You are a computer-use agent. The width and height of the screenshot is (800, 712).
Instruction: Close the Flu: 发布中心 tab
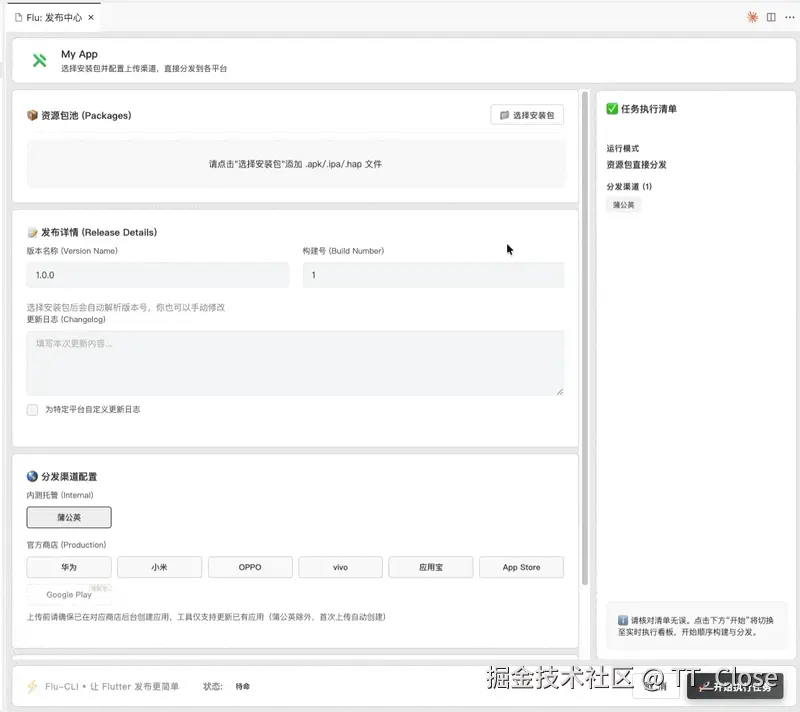pyautogui.click(x=91, y=17)
